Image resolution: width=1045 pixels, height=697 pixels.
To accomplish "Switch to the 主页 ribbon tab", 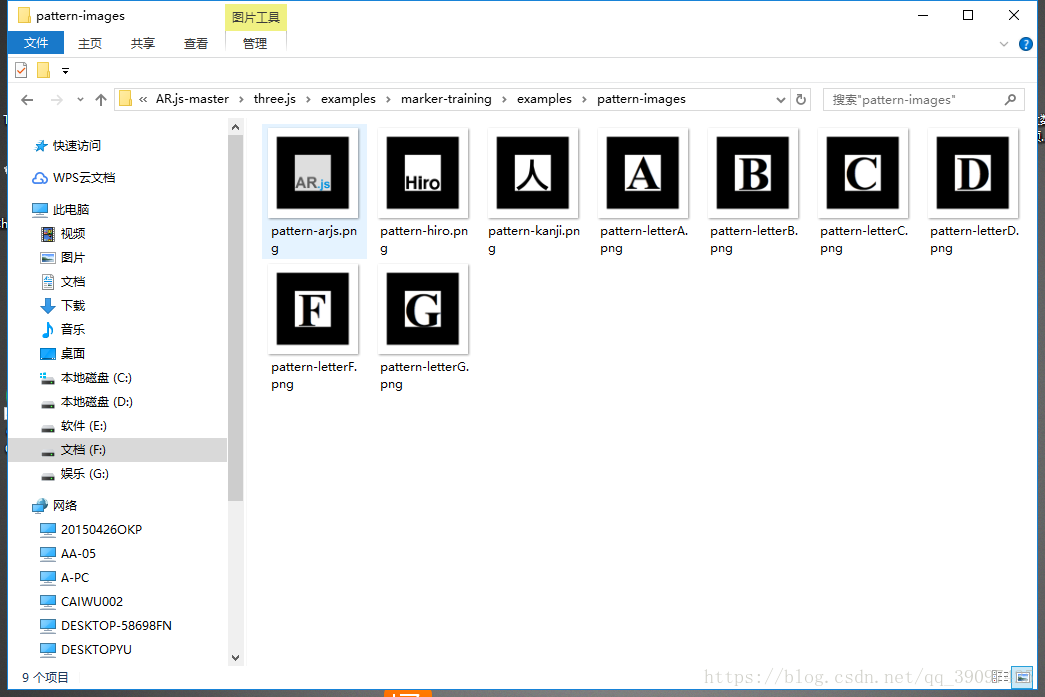I will click(x=90, y=43).
